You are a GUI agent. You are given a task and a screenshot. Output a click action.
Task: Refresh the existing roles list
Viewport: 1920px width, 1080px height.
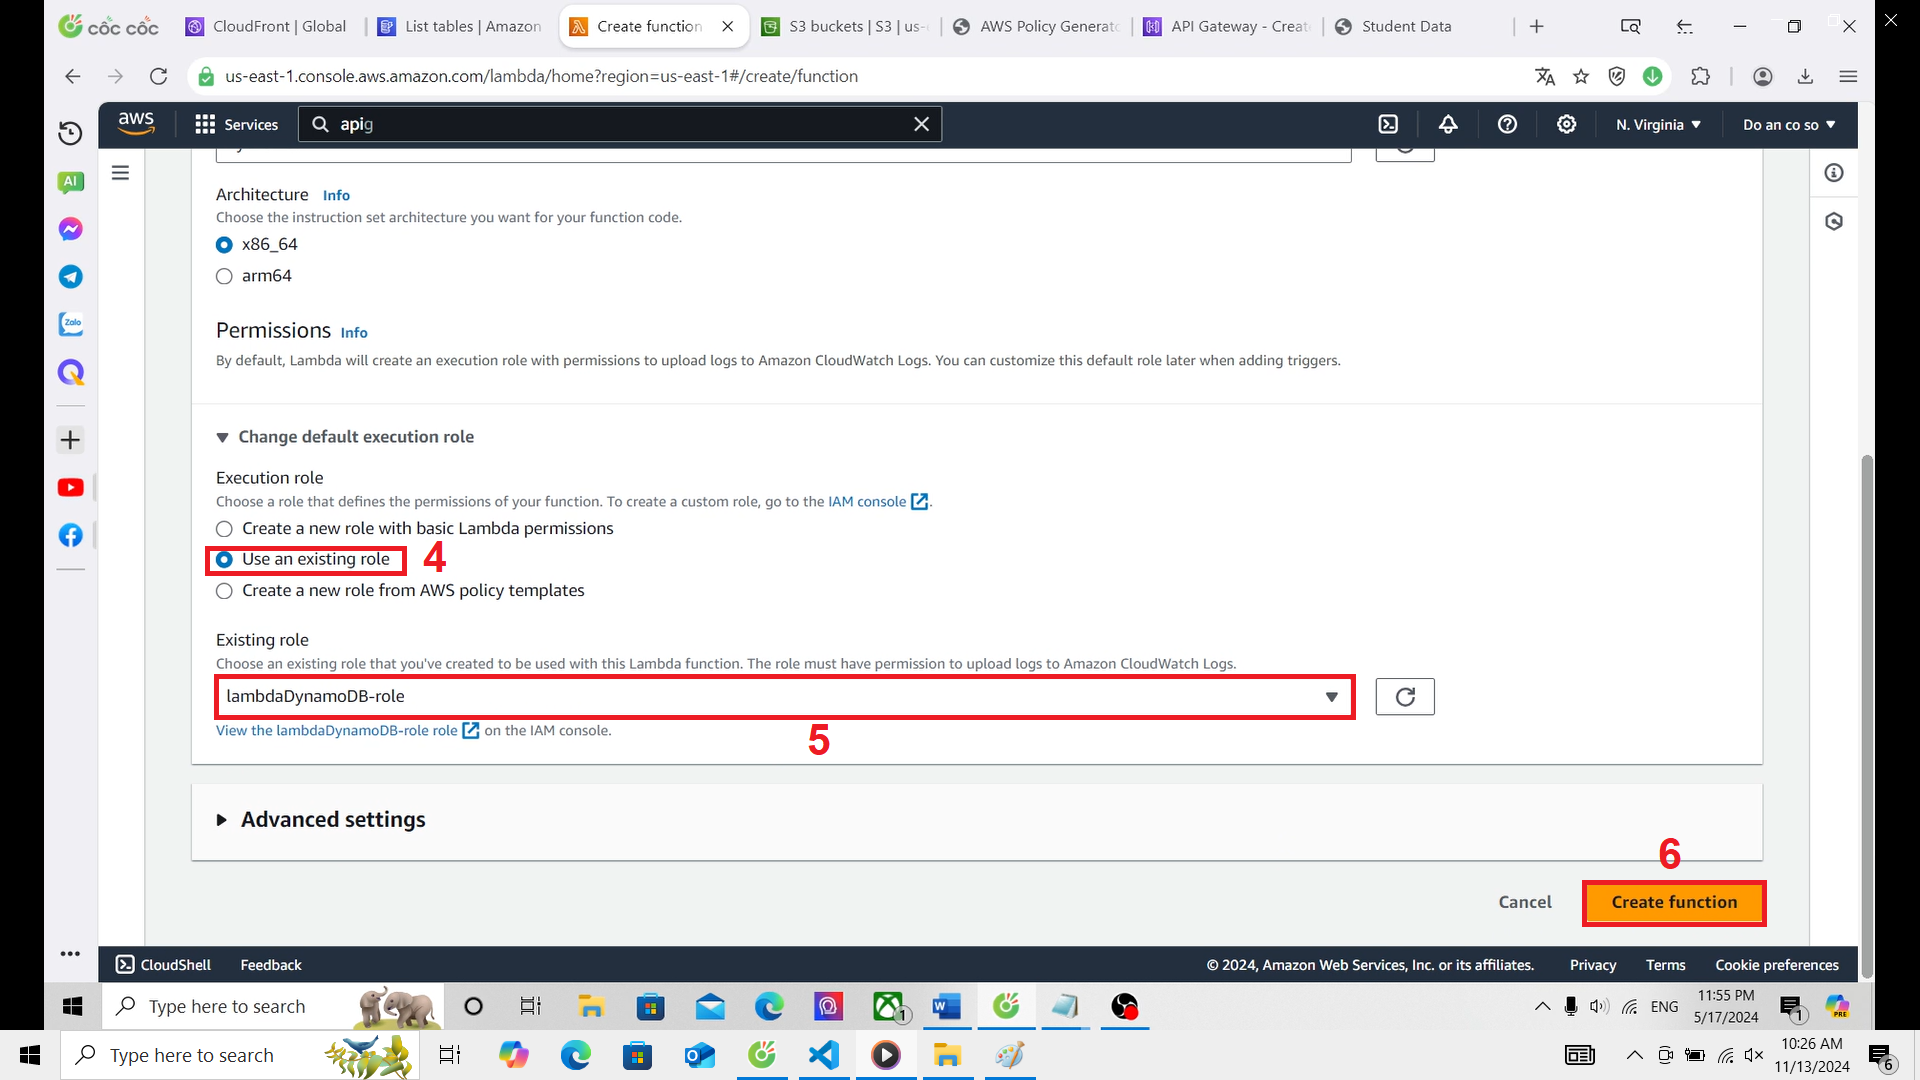point(1404,696)
